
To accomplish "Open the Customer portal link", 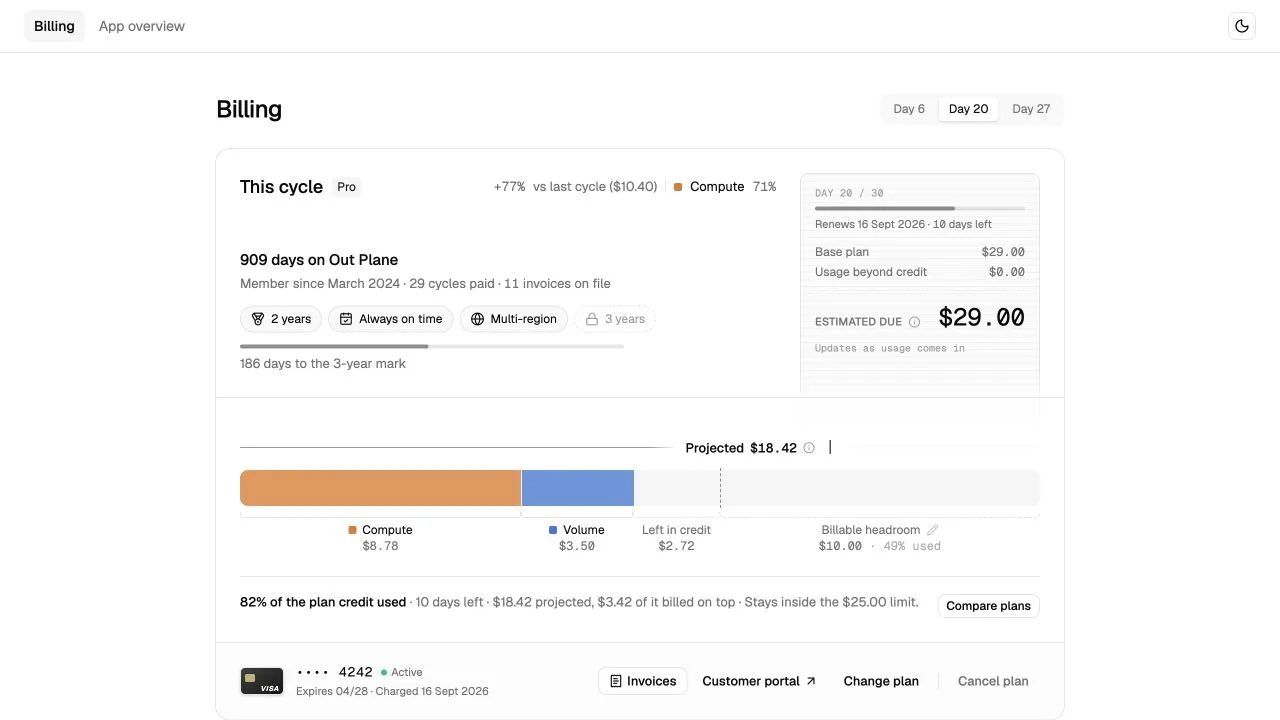I will click(759, 681).
